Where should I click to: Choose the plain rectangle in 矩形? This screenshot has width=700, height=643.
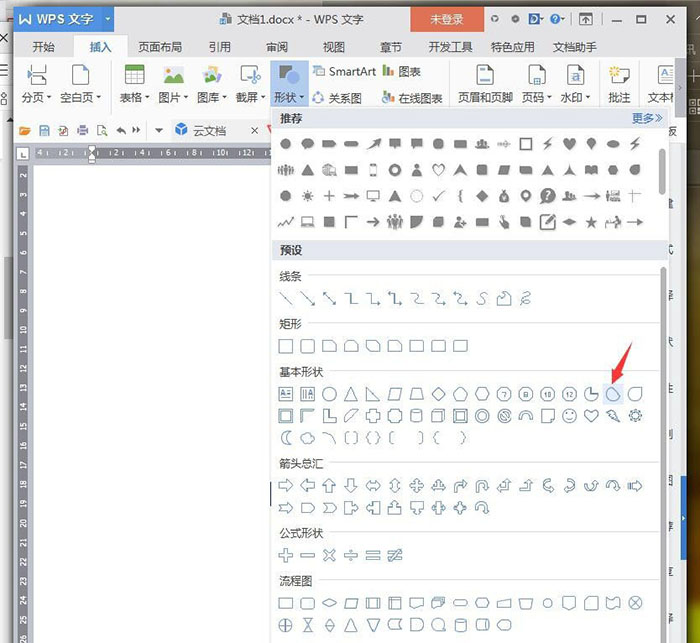click(x=286, y=346)
